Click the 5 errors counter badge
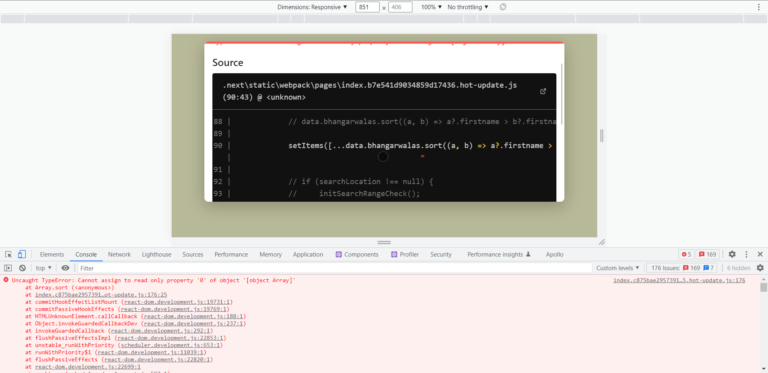The image size is (768, 373). coord(686,255)
